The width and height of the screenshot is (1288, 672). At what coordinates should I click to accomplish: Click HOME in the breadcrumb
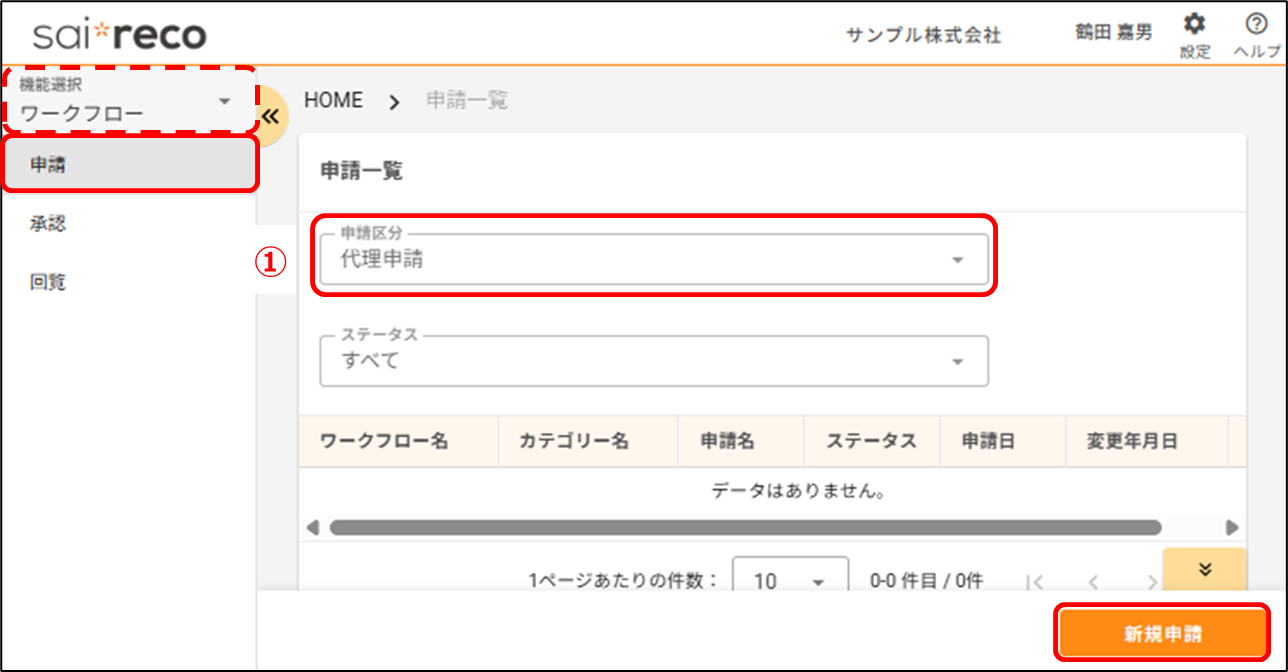tap(333, 101)
